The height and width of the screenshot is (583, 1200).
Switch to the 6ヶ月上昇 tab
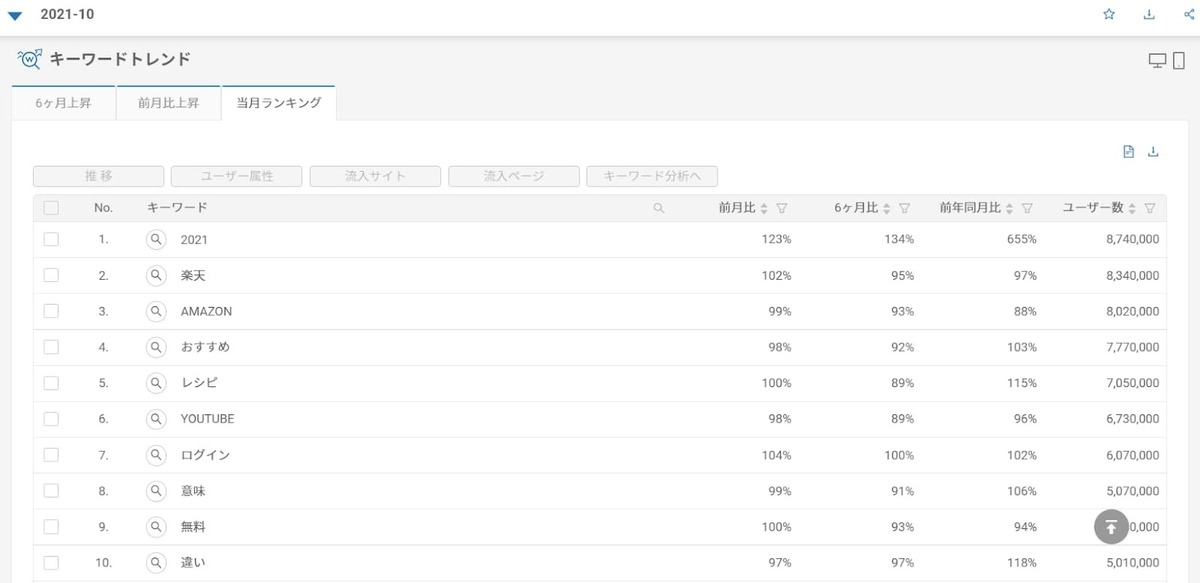click(x=63, y=103)
